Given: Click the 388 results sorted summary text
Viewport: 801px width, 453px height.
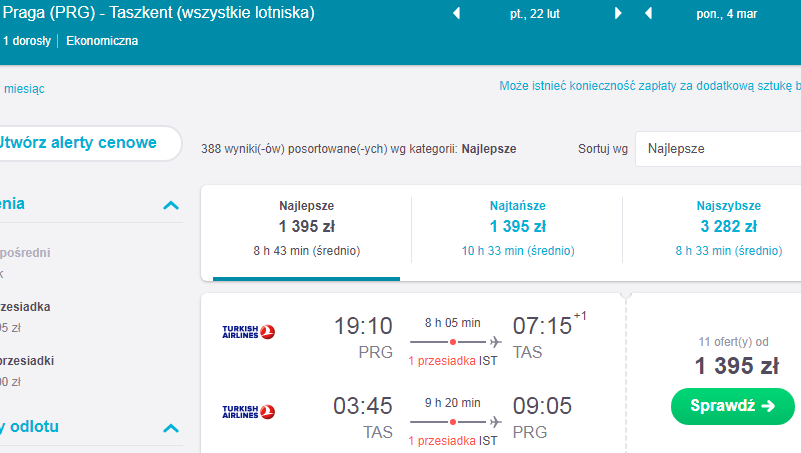Looking at the screenshot, I should tap(359, 149).
